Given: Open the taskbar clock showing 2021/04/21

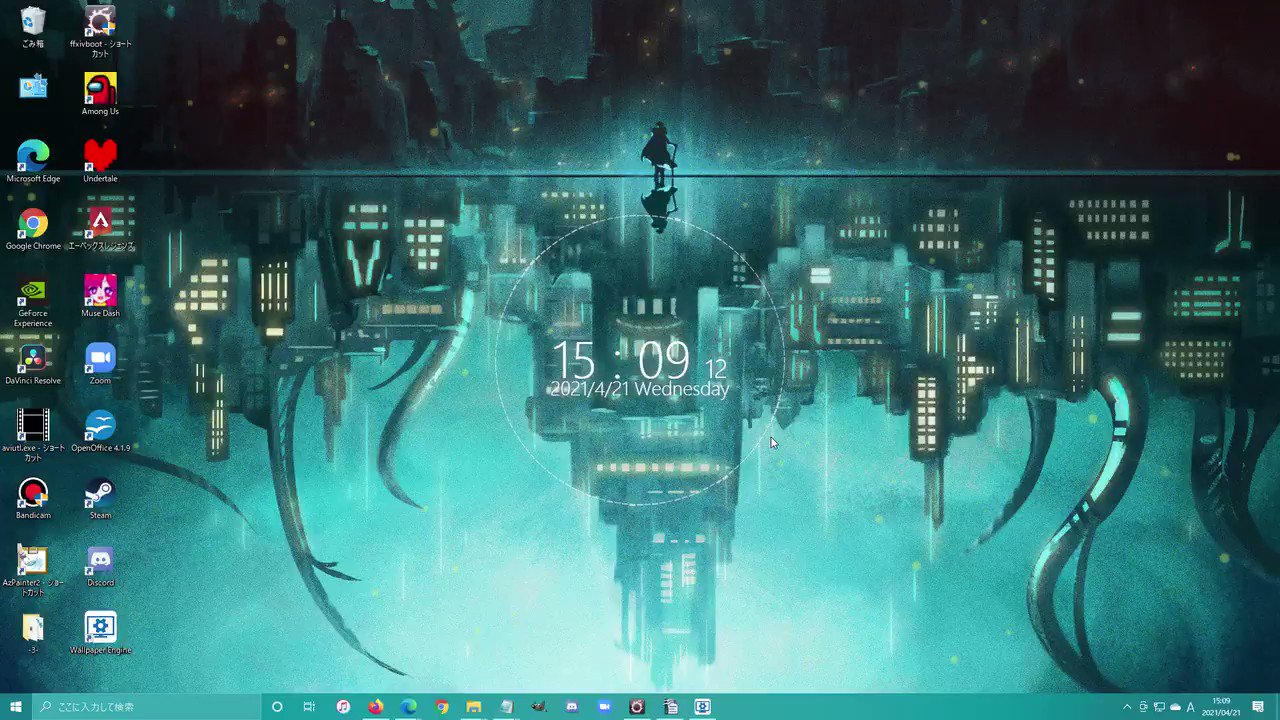Looking at the screenshot, I should coord(1221,707).
